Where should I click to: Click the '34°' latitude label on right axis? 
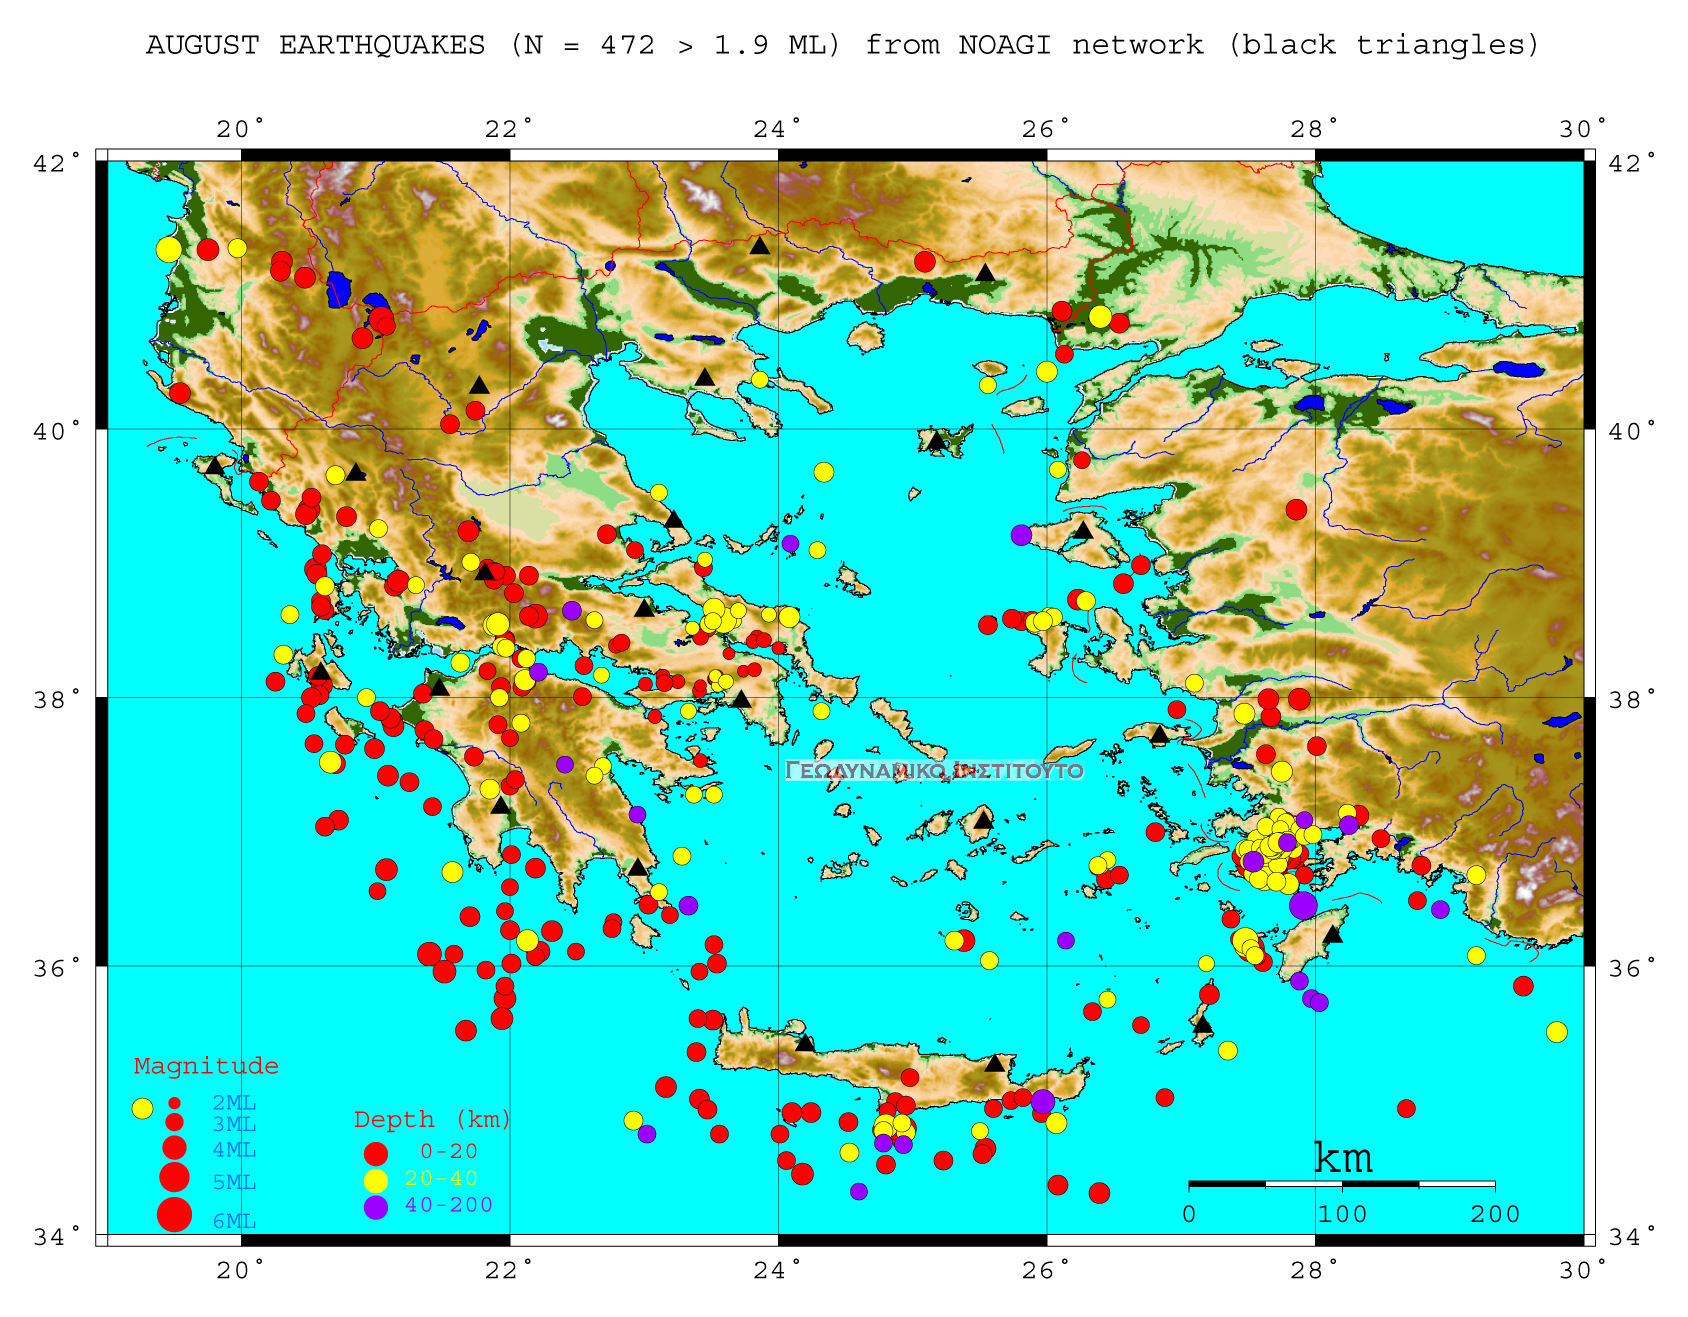(x=1632, y=1237)
